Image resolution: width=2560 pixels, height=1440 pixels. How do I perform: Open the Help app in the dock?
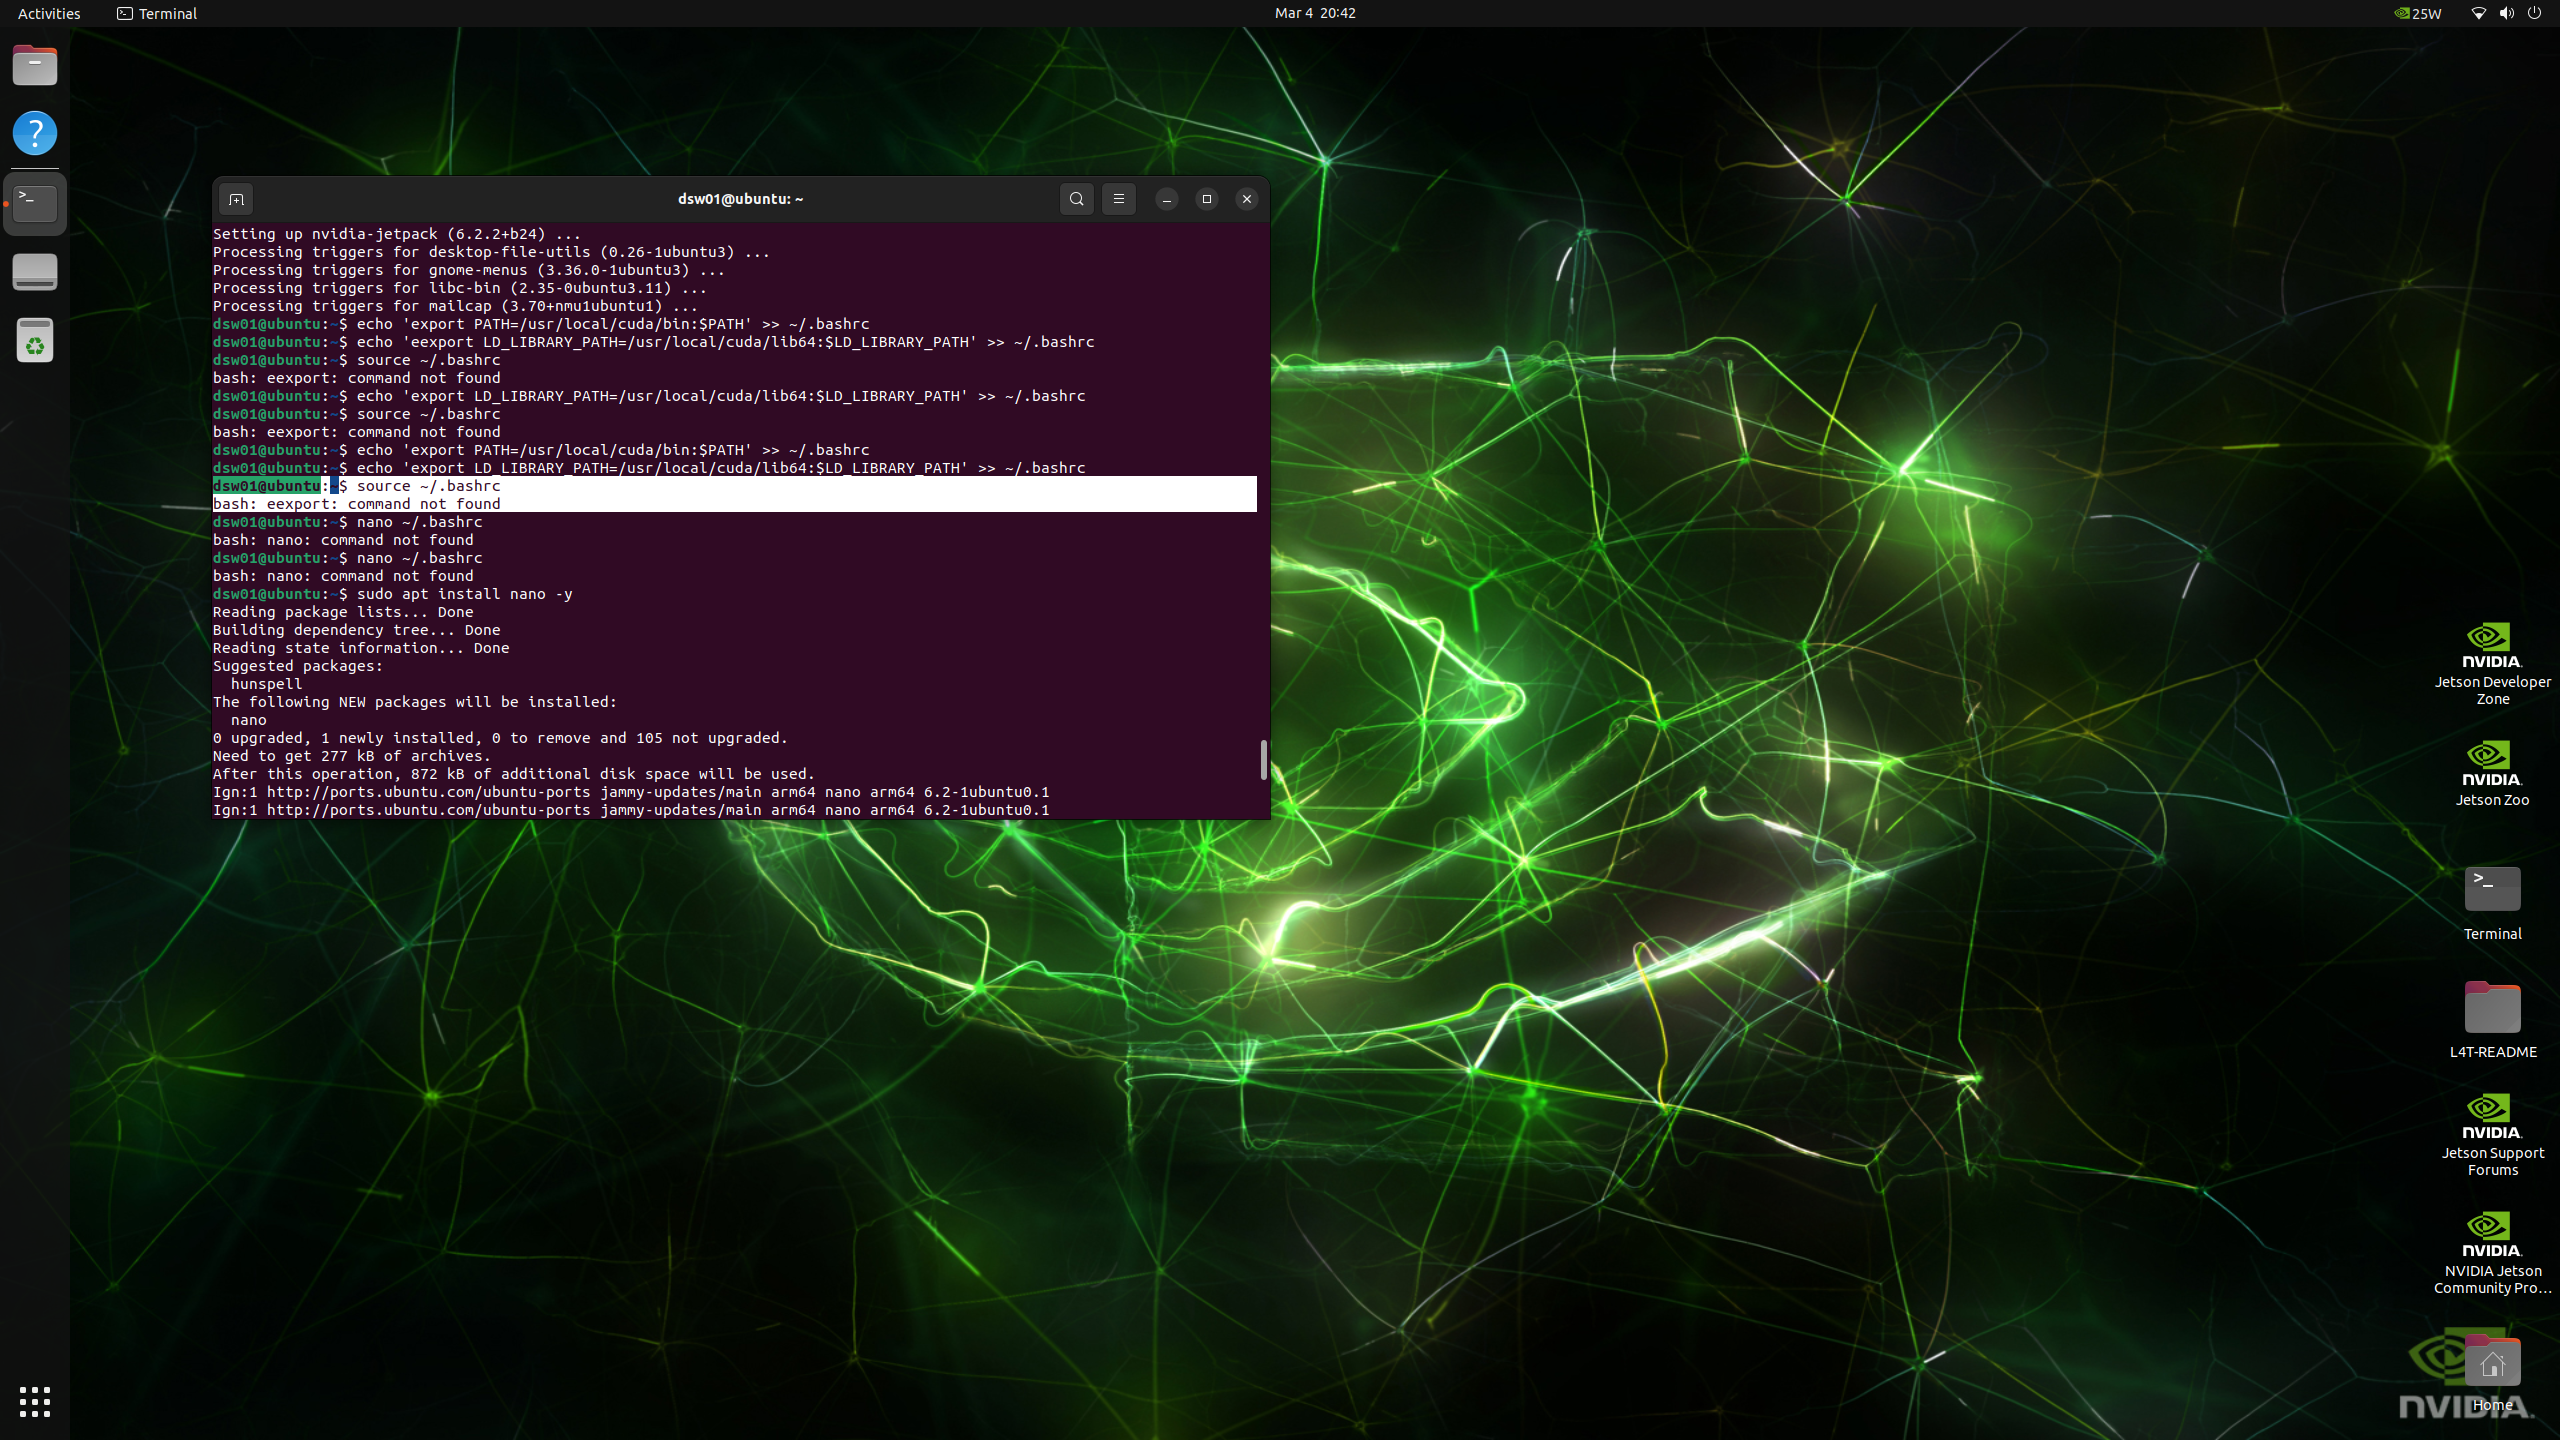[35, 133]
